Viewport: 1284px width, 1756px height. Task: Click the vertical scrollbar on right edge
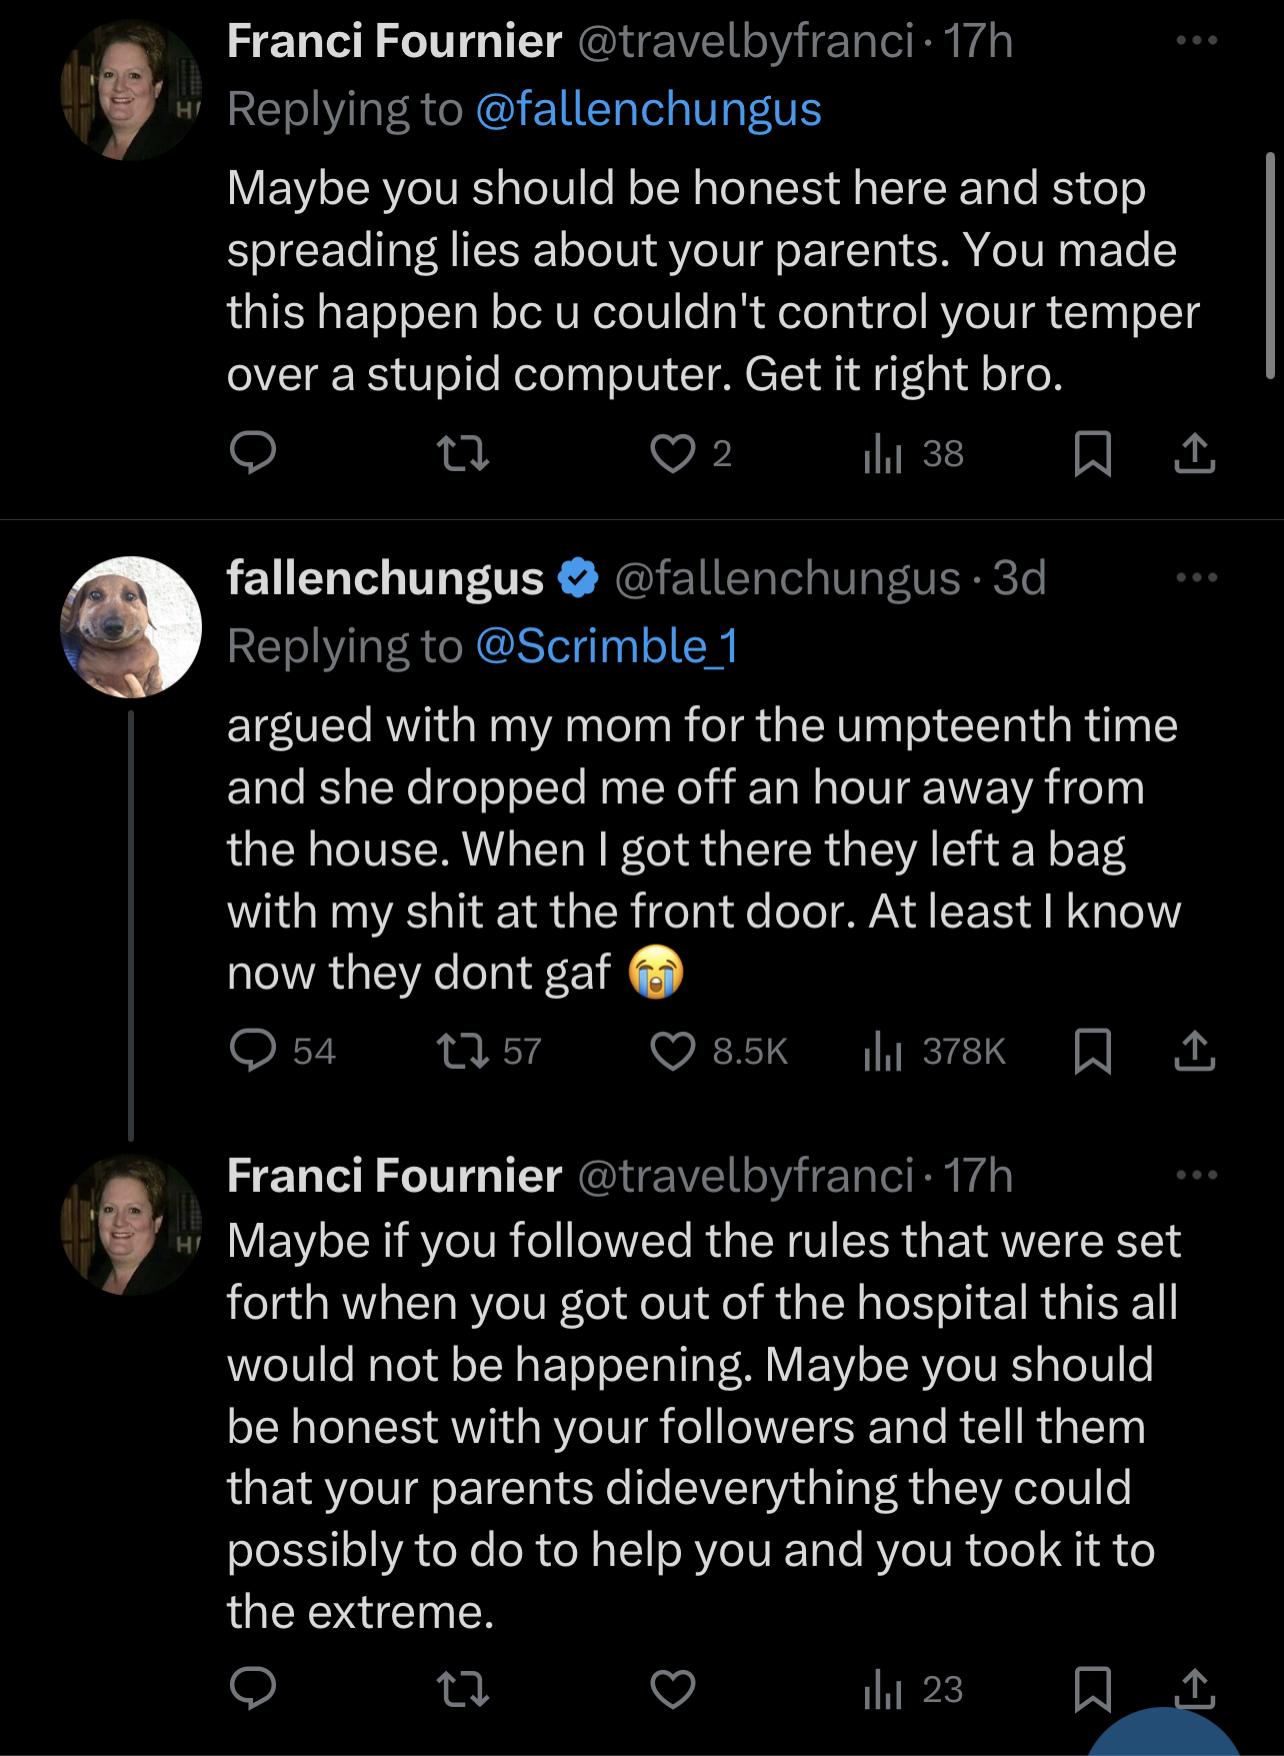click(x=1270, y=265)
